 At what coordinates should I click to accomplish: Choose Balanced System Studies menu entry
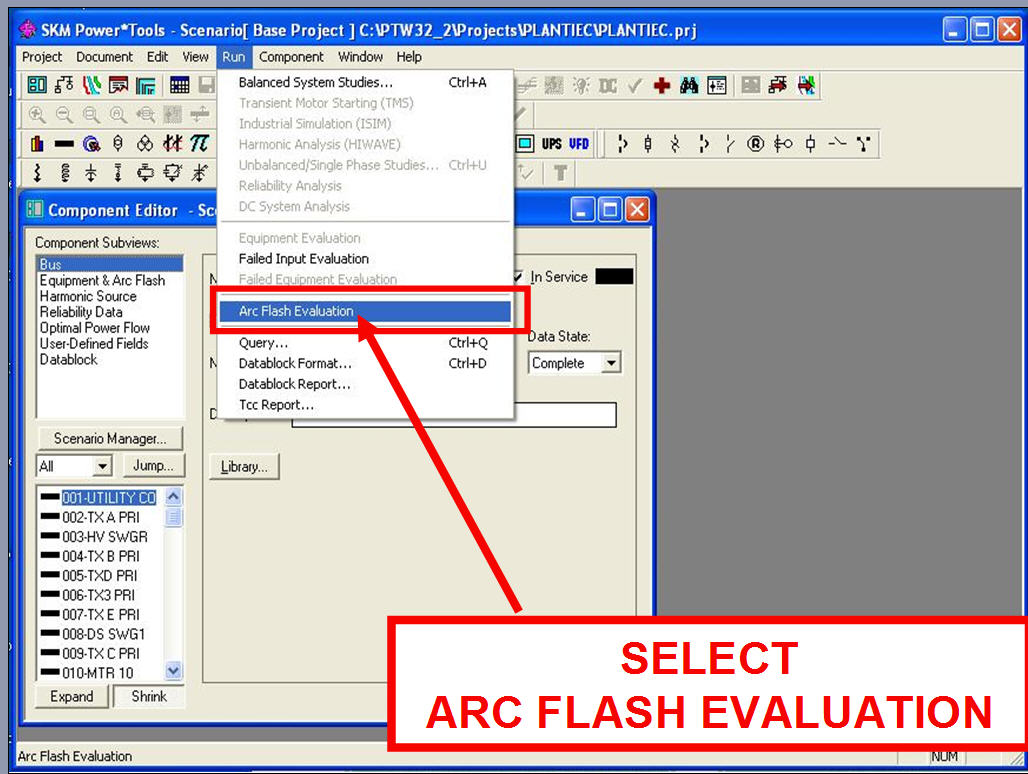[x=315, y=82]
